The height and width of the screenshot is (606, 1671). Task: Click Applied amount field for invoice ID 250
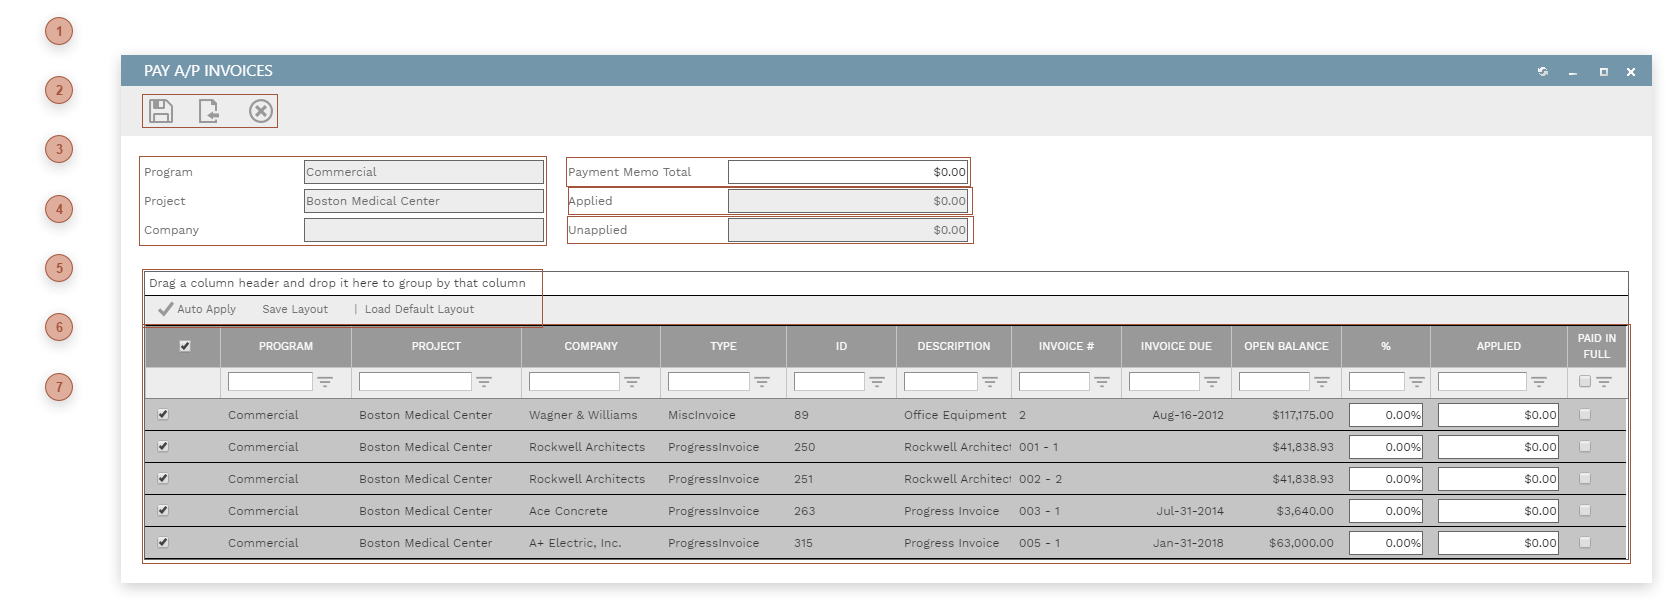(x=1498, y=447)
